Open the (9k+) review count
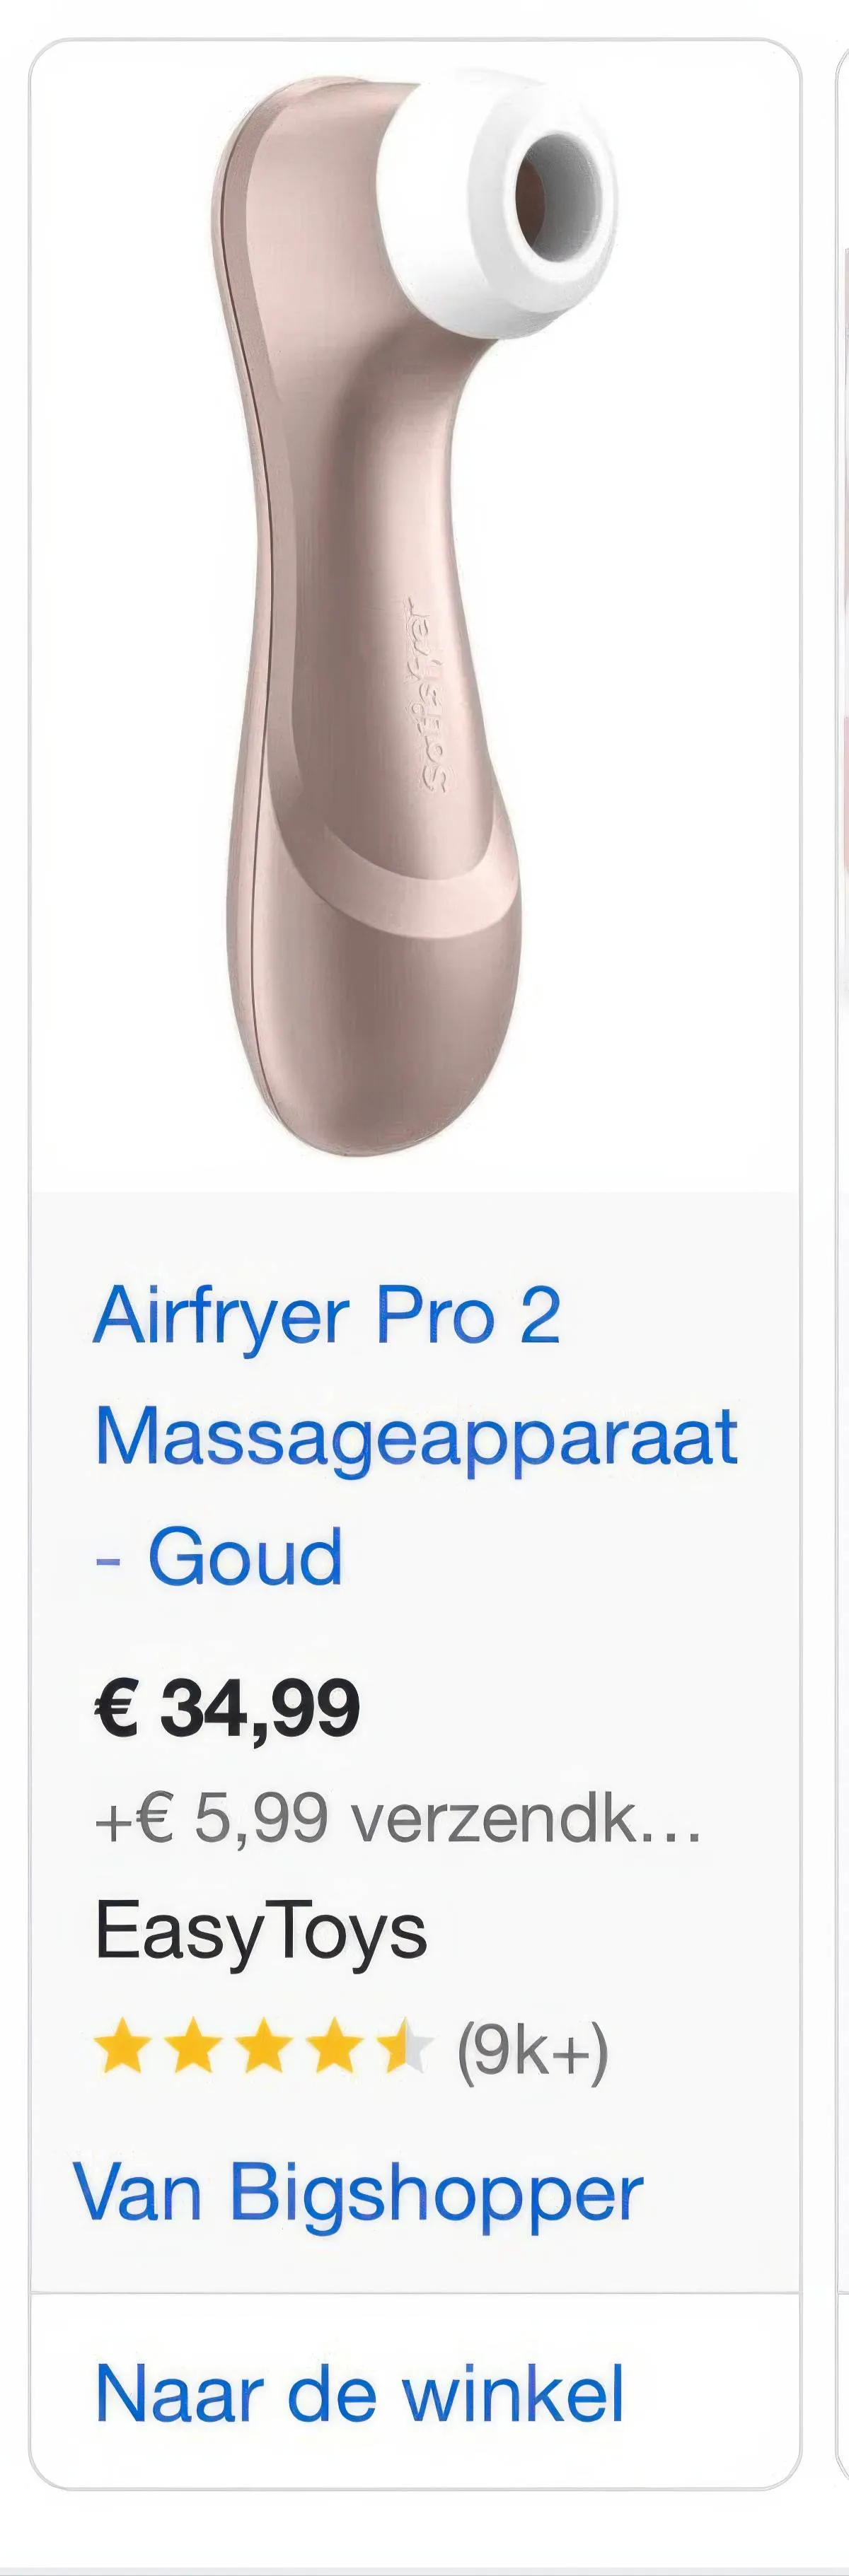Screen dimensions: 849x2576 532,2050
